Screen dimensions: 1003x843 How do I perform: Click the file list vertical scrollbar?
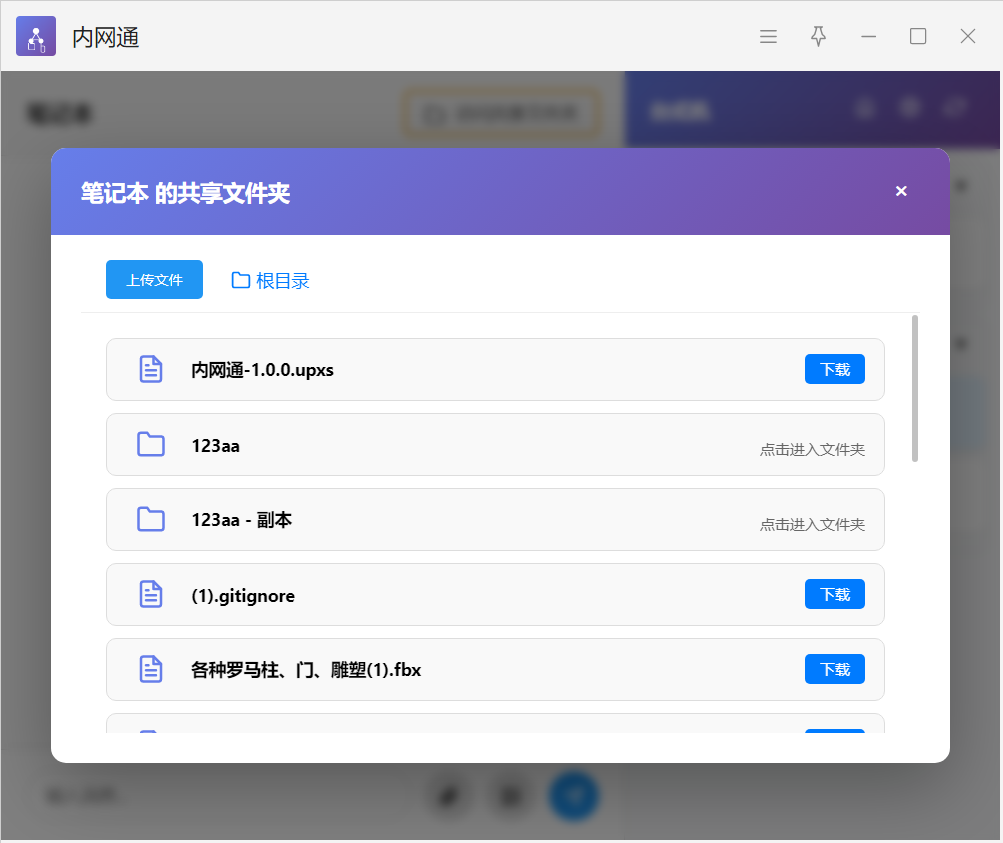point(915,389)
